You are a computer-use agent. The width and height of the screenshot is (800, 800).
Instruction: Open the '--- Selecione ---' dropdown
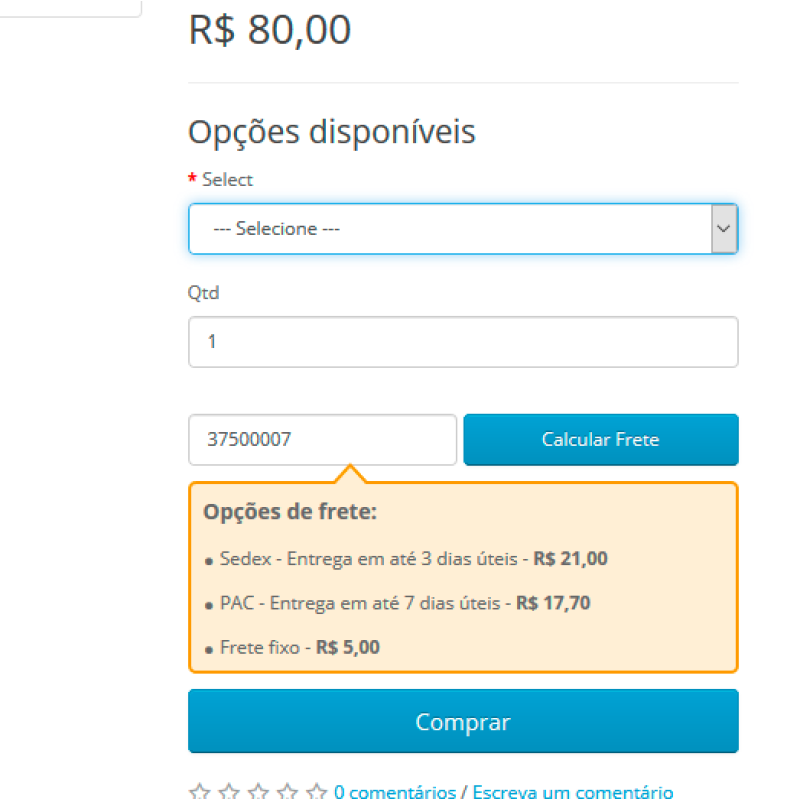tap(450, 229)
